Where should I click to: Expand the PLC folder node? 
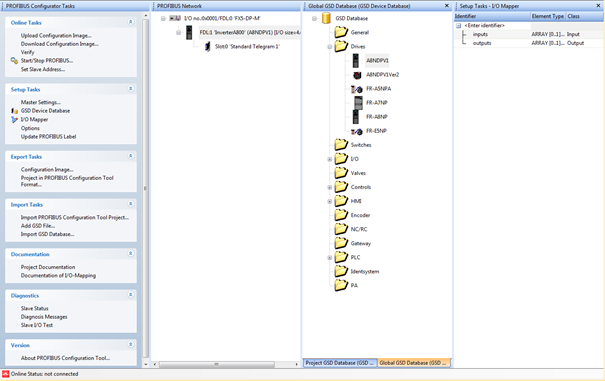click(x=330, y=257)
